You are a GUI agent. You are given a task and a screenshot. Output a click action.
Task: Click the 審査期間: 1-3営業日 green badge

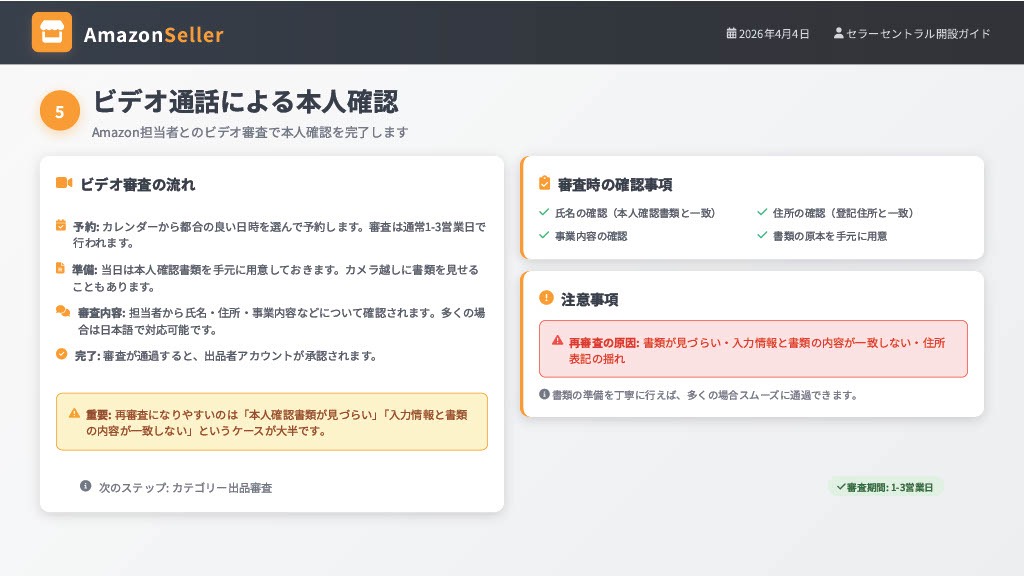click(x=885, y=487)
